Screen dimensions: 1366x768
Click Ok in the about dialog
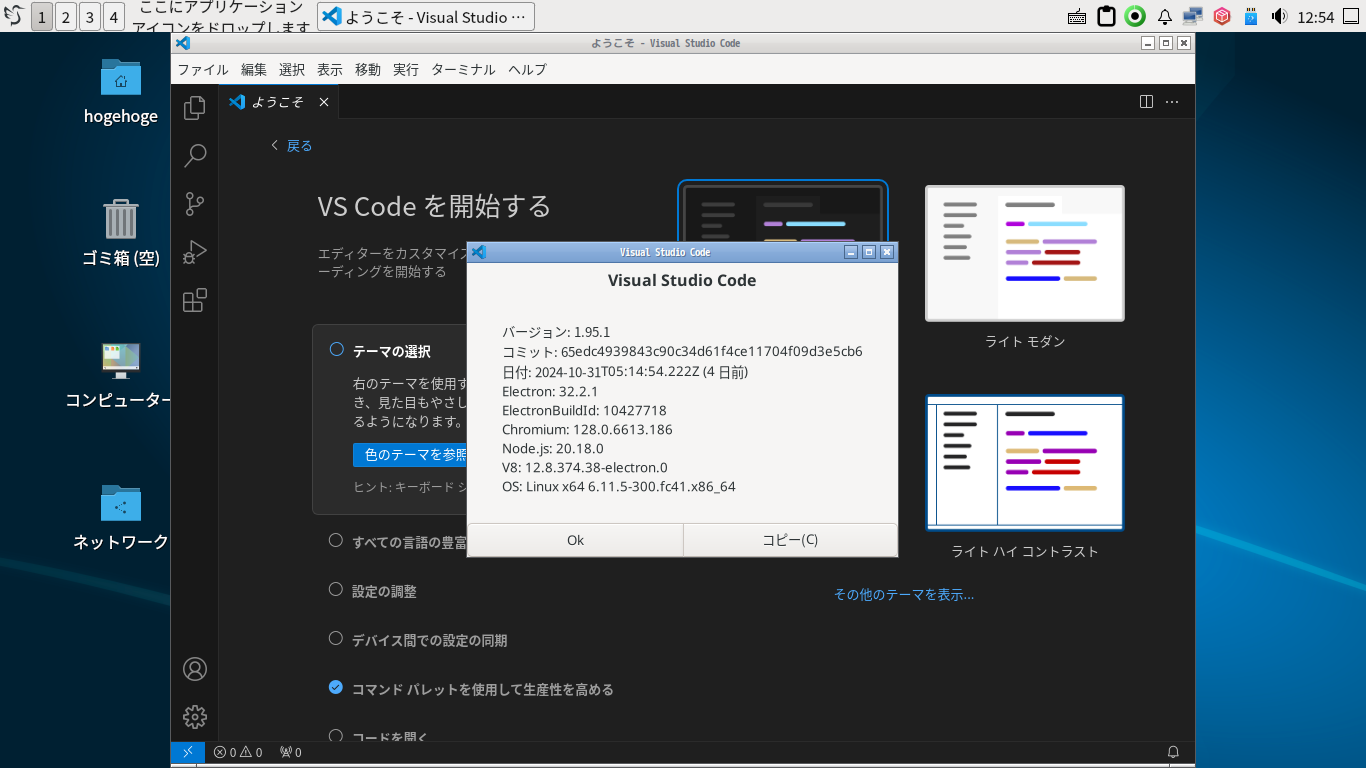575,540
